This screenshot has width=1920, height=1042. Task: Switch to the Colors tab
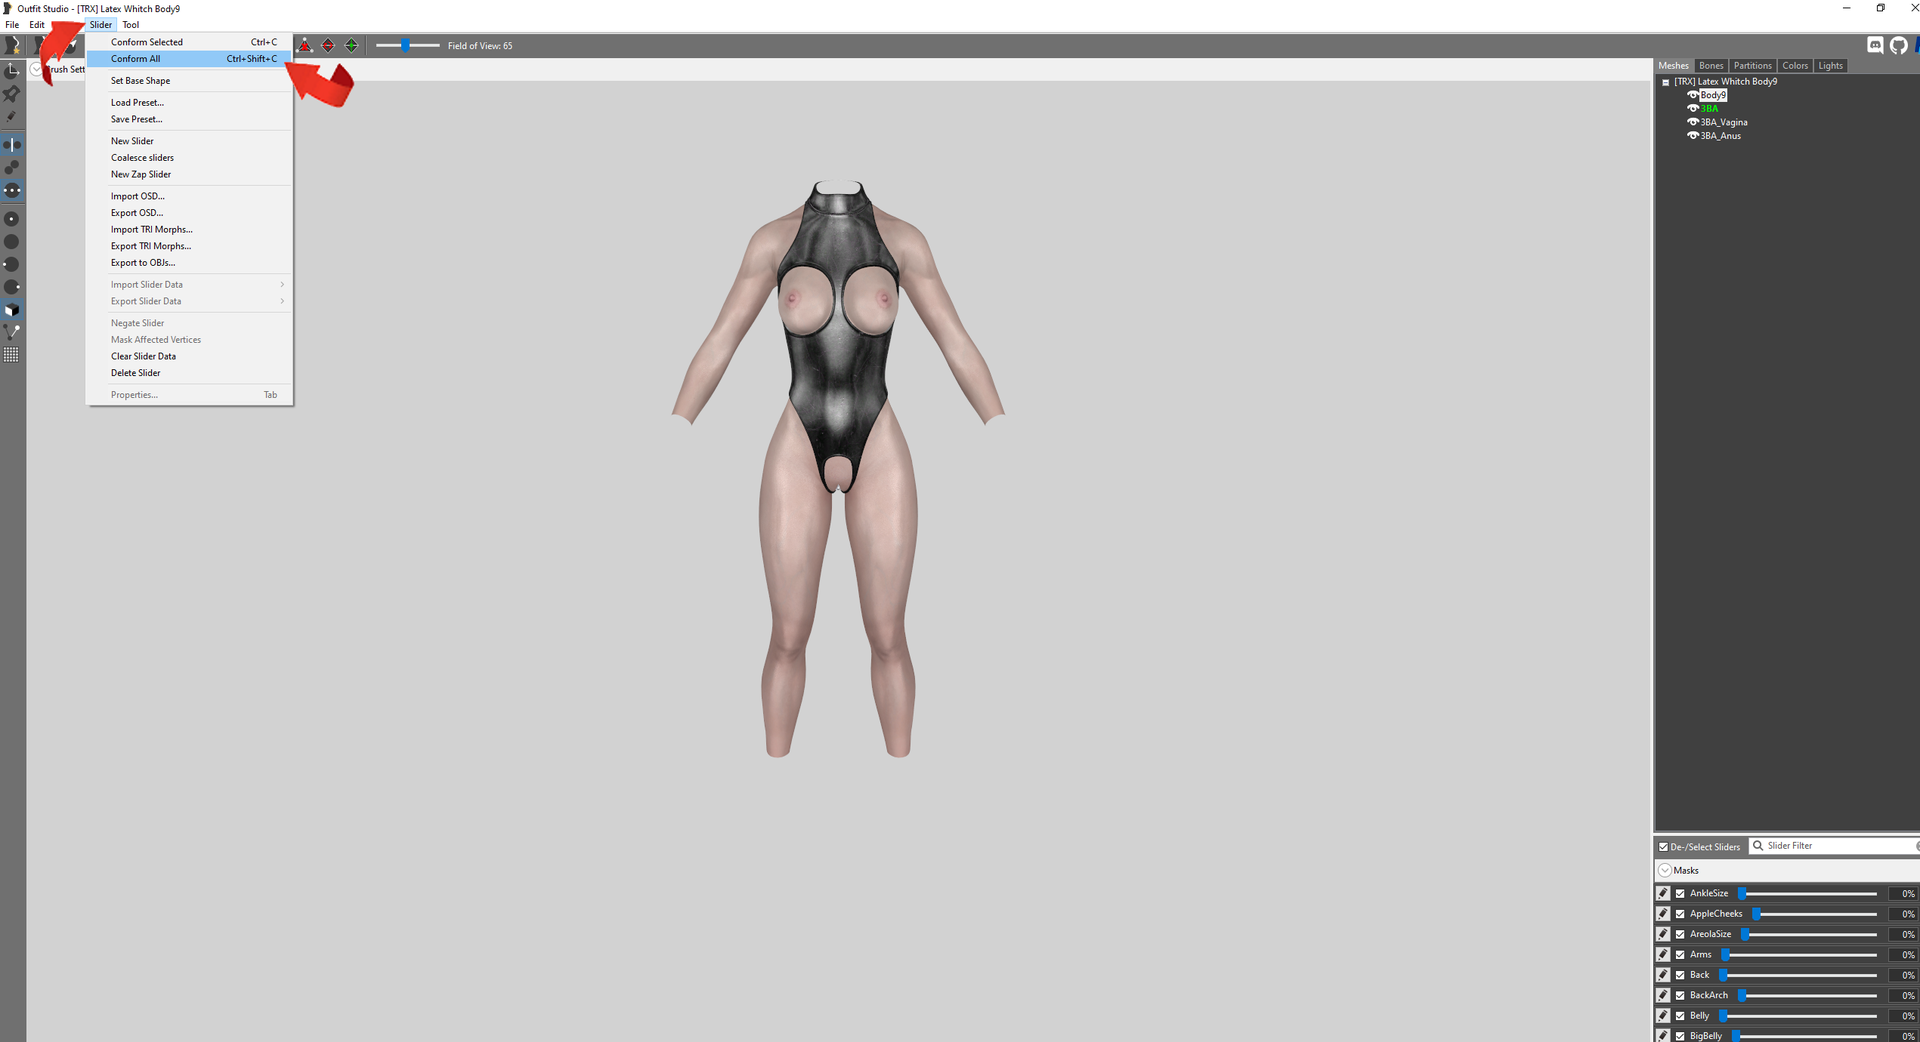point(1795,66)
